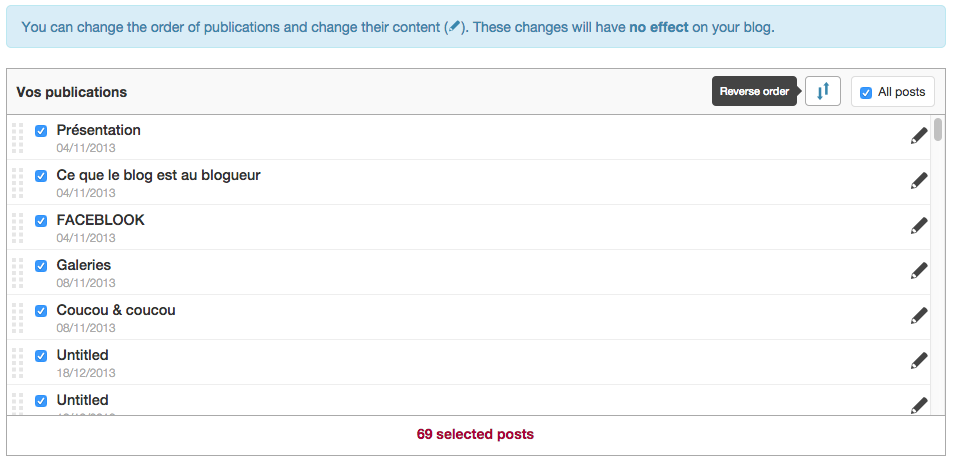Grab the drag handle beside Présentation

[17, 137]
